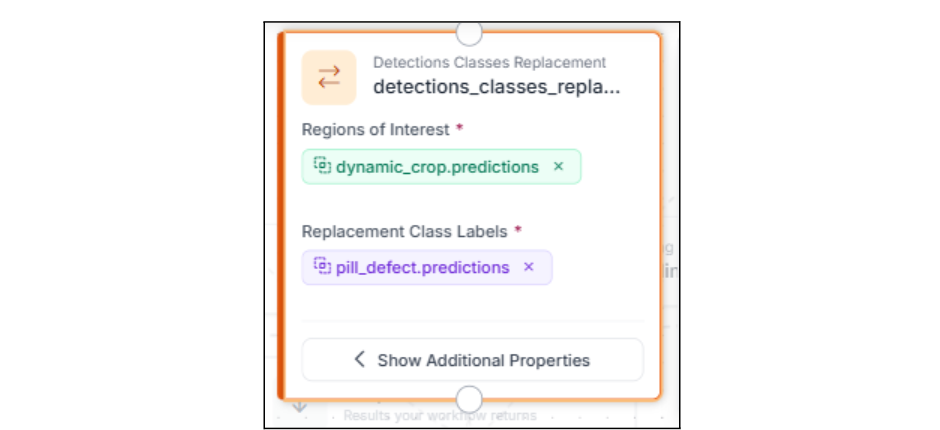The width and height of the screenshot is (940, 430).
Task: Open the pill_defect.predictions selector text
Action: click(422, 267)
